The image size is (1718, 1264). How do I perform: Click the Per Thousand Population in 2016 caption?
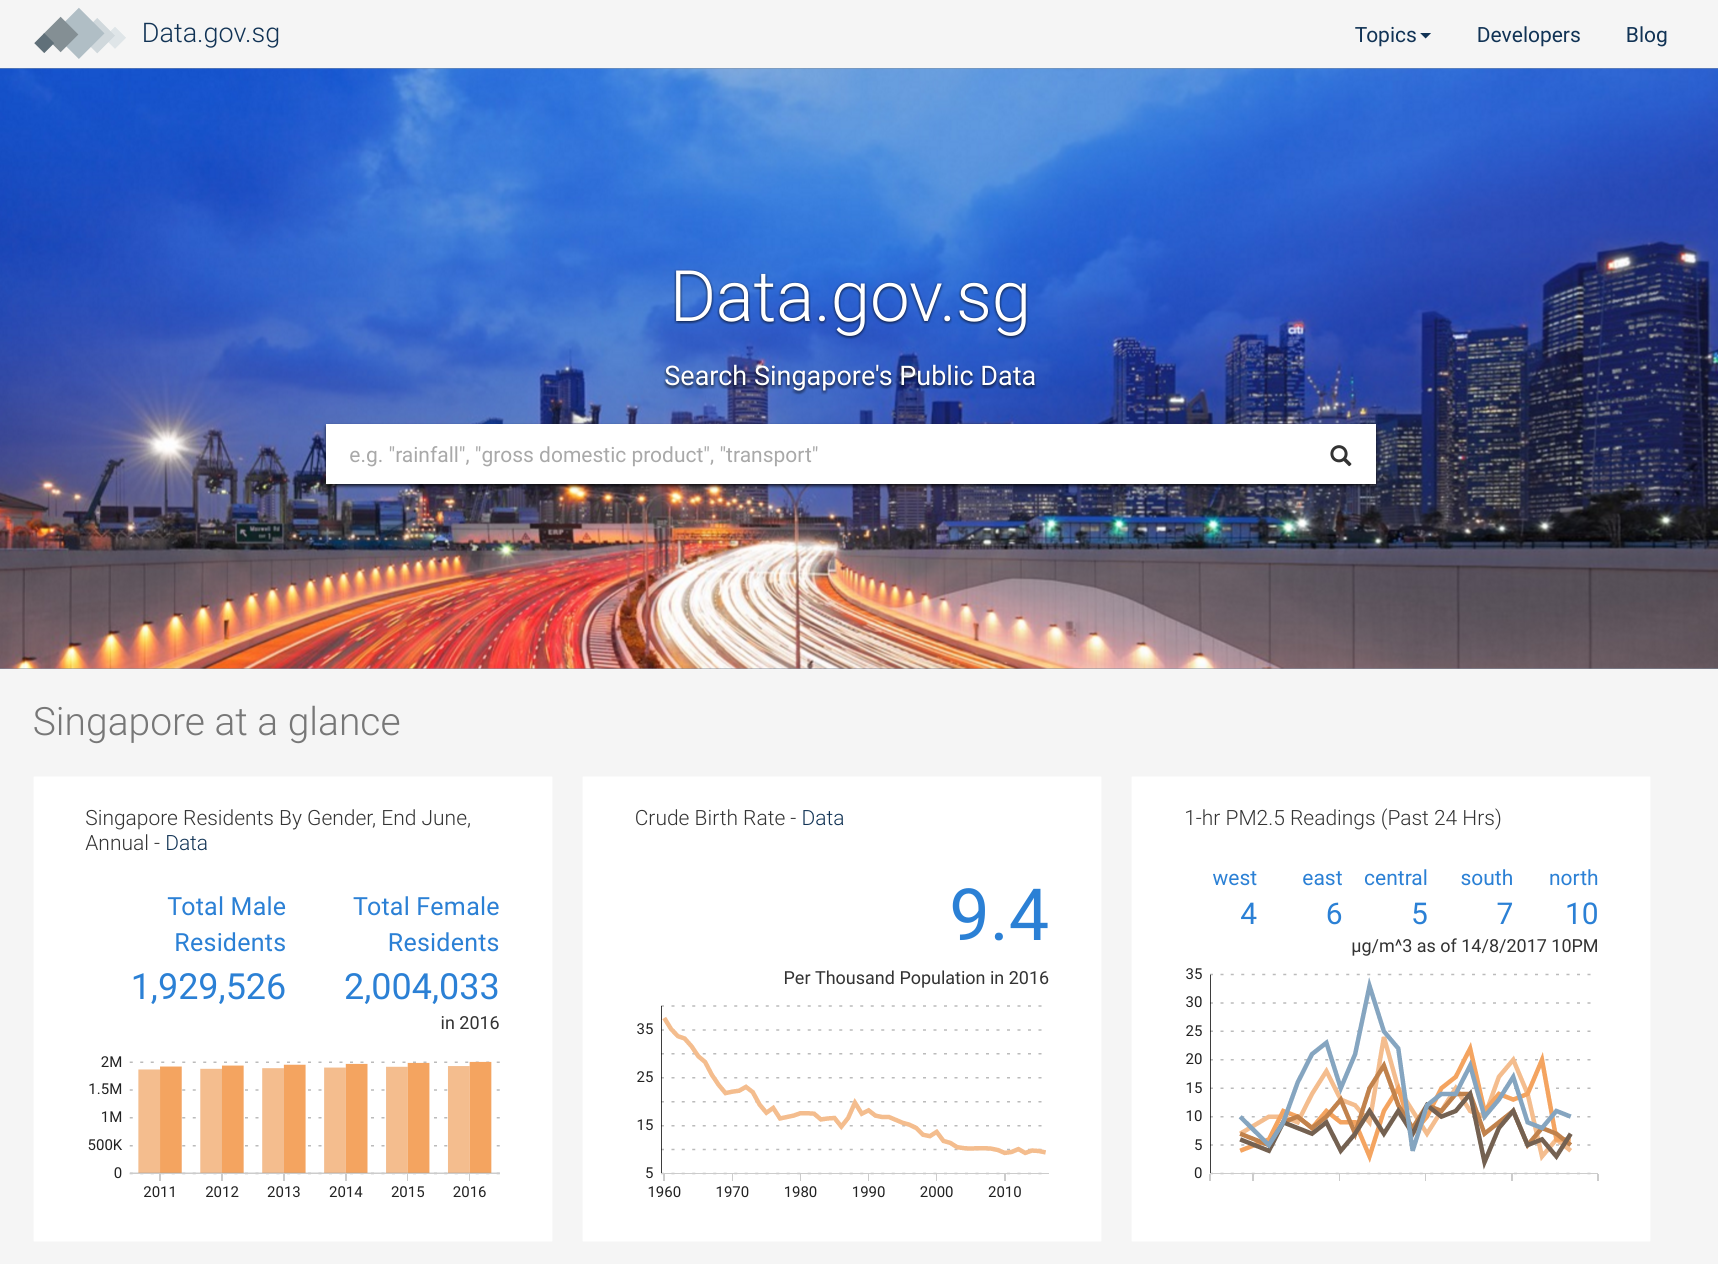[916, 978]
